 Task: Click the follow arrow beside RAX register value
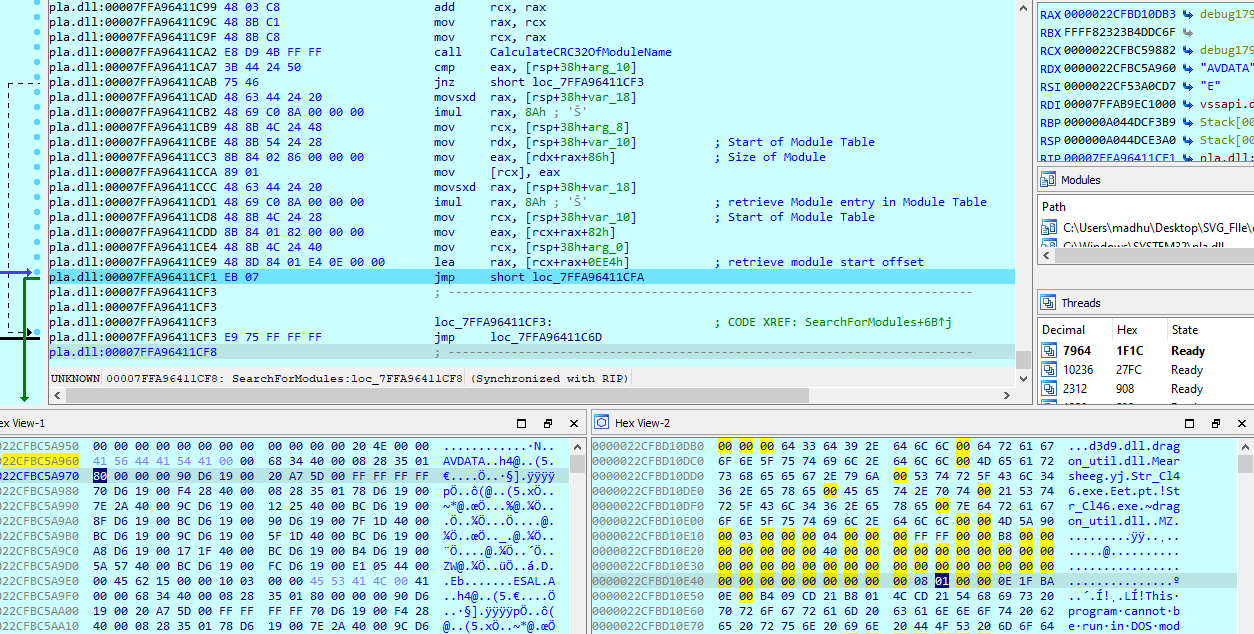[1187, 14]
